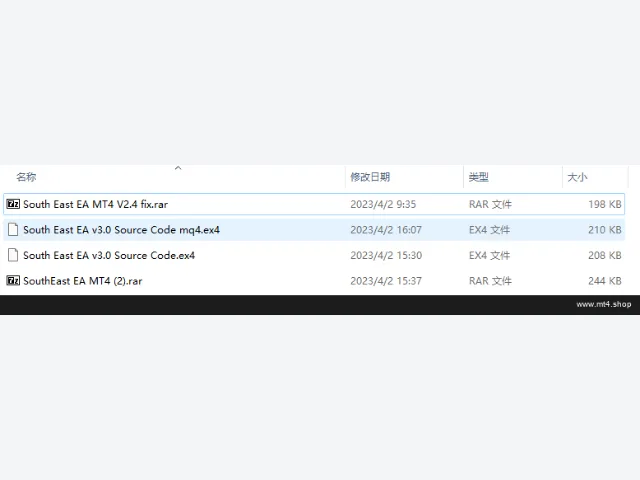
Task: Click the date 2023/4/2 16:07
Action: point(386,230)
